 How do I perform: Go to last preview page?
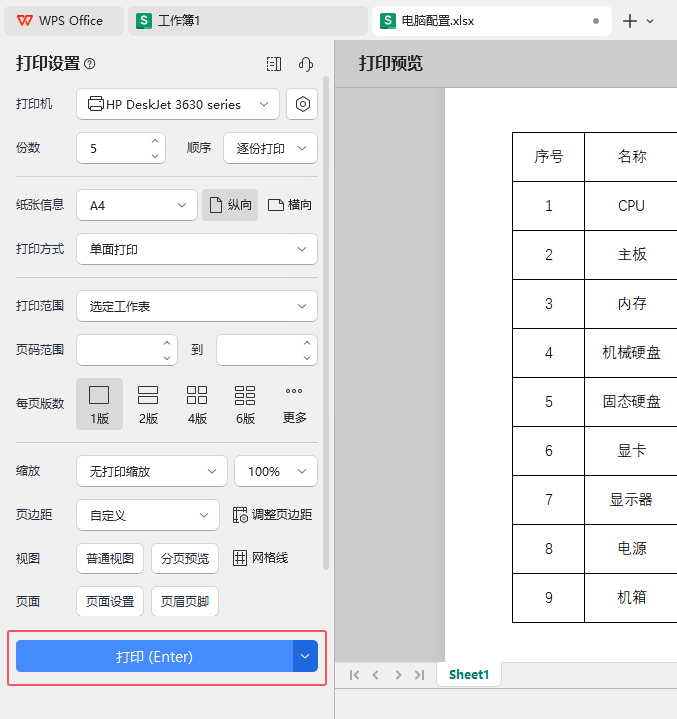[419, 675]
